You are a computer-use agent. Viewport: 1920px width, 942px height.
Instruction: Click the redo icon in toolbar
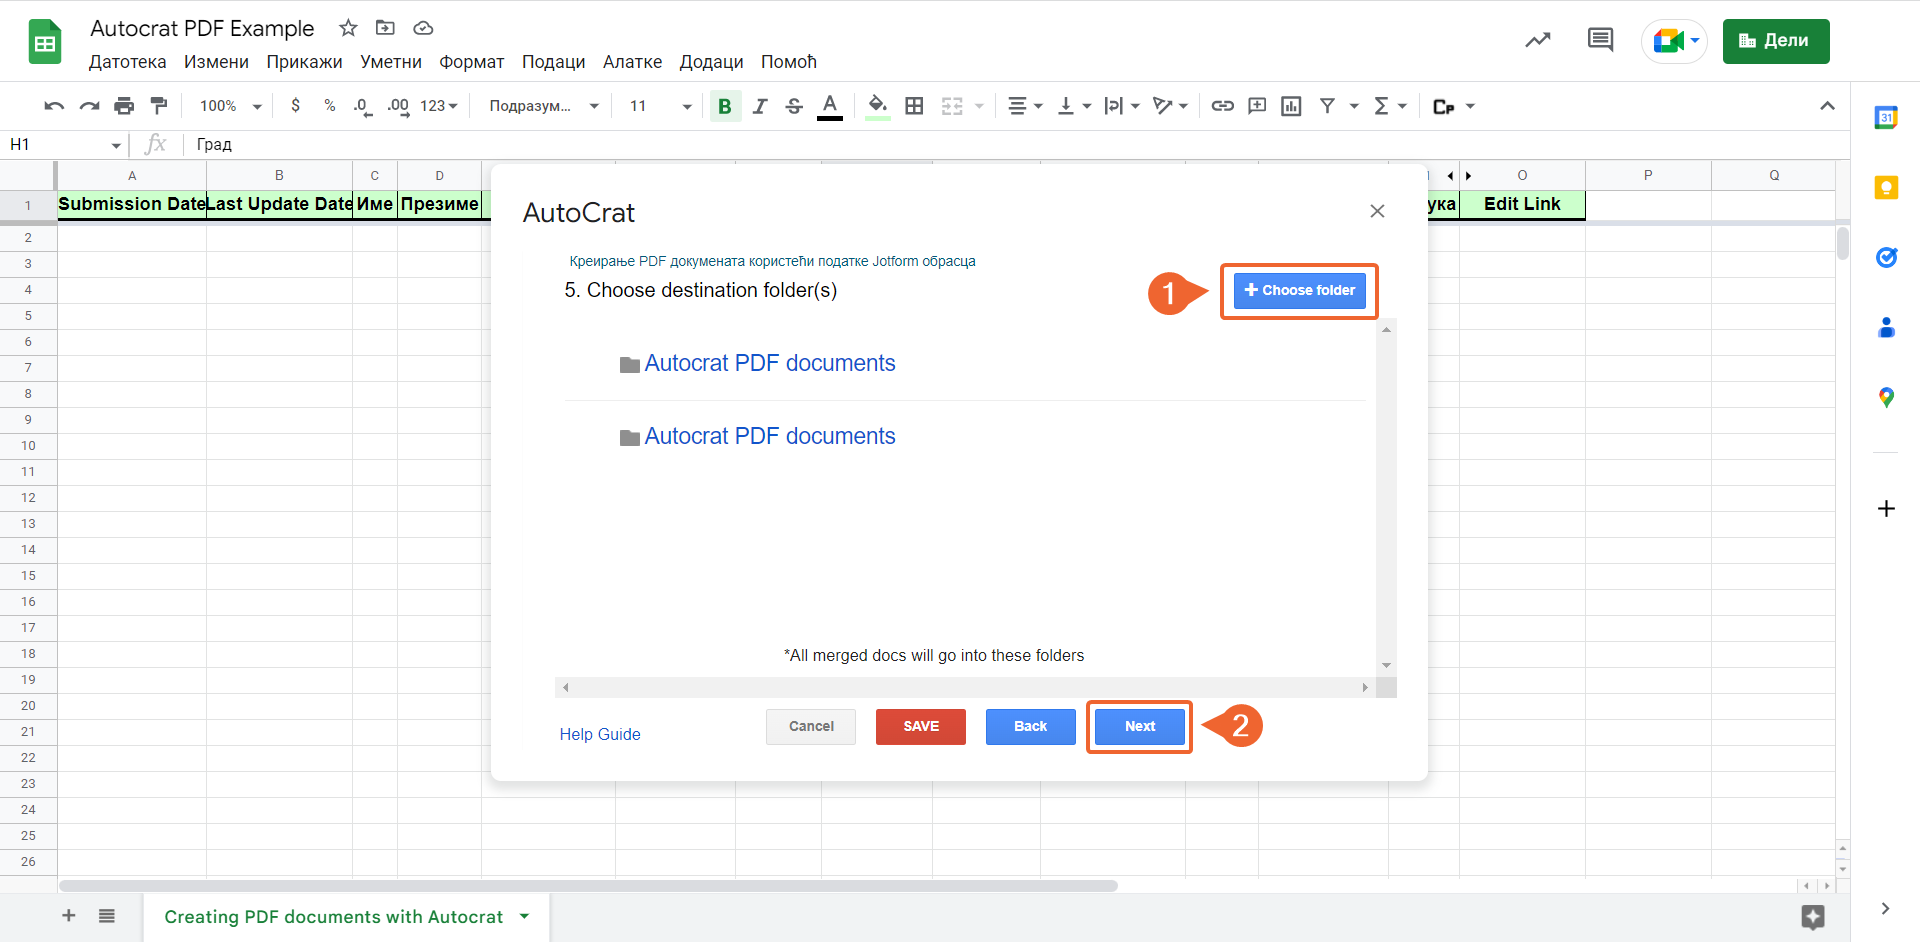[x=89, y=106]
